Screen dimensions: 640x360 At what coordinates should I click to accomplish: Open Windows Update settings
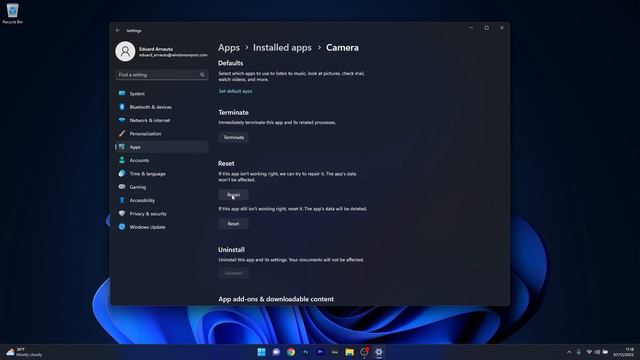162,227
